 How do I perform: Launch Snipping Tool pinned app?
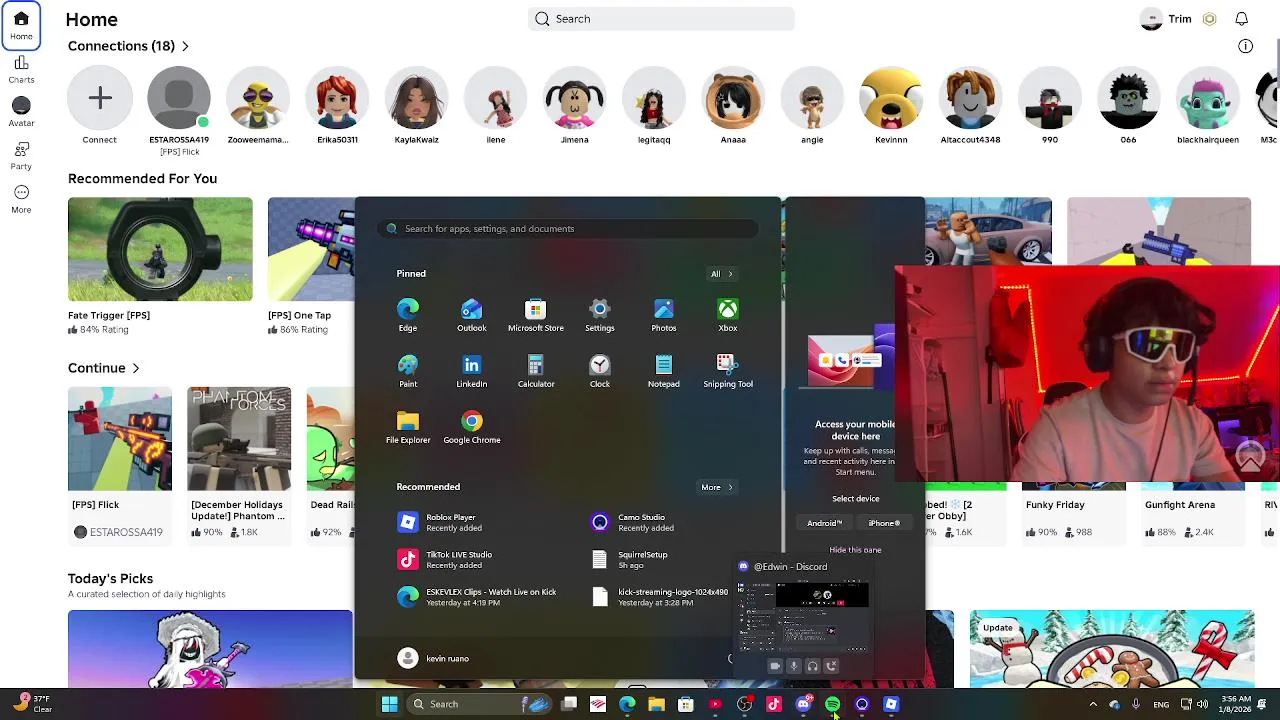727,371
